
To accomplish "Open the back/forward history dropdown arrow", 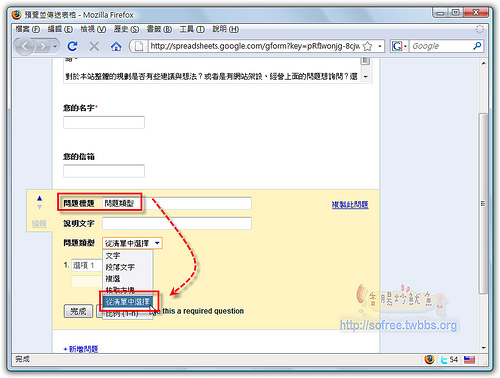I will pos(55,46).
